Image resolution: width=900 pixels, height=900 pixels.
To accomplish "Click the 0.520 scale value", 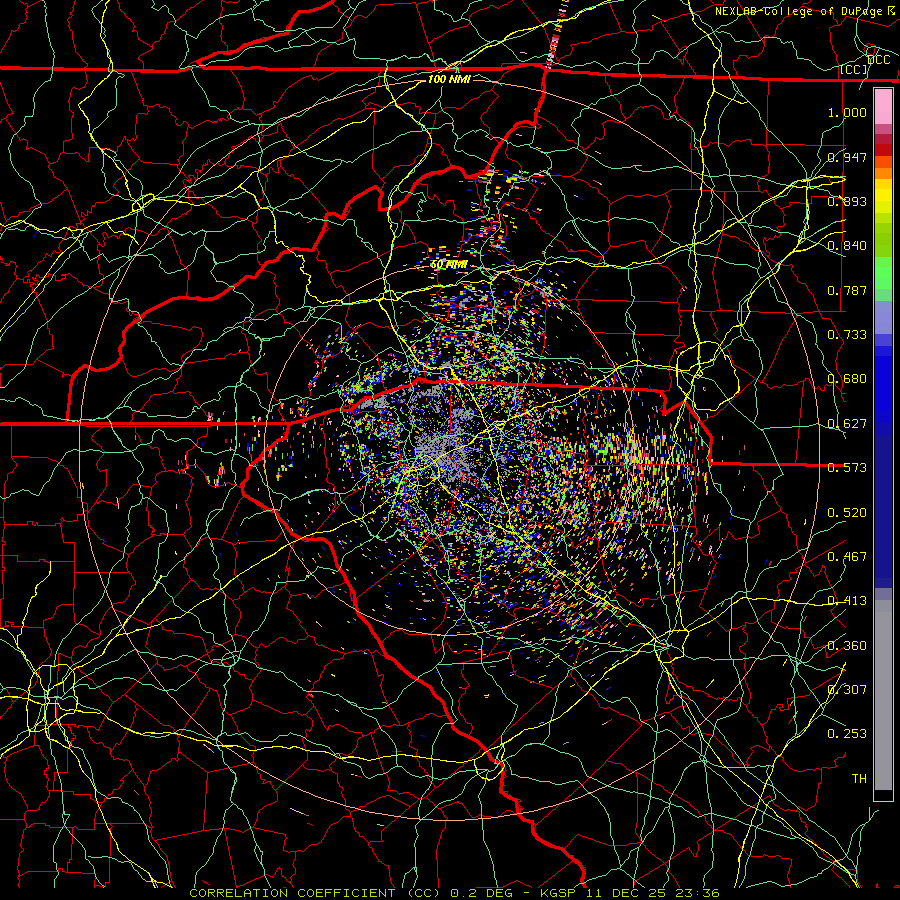I will [x=847, y=513].
